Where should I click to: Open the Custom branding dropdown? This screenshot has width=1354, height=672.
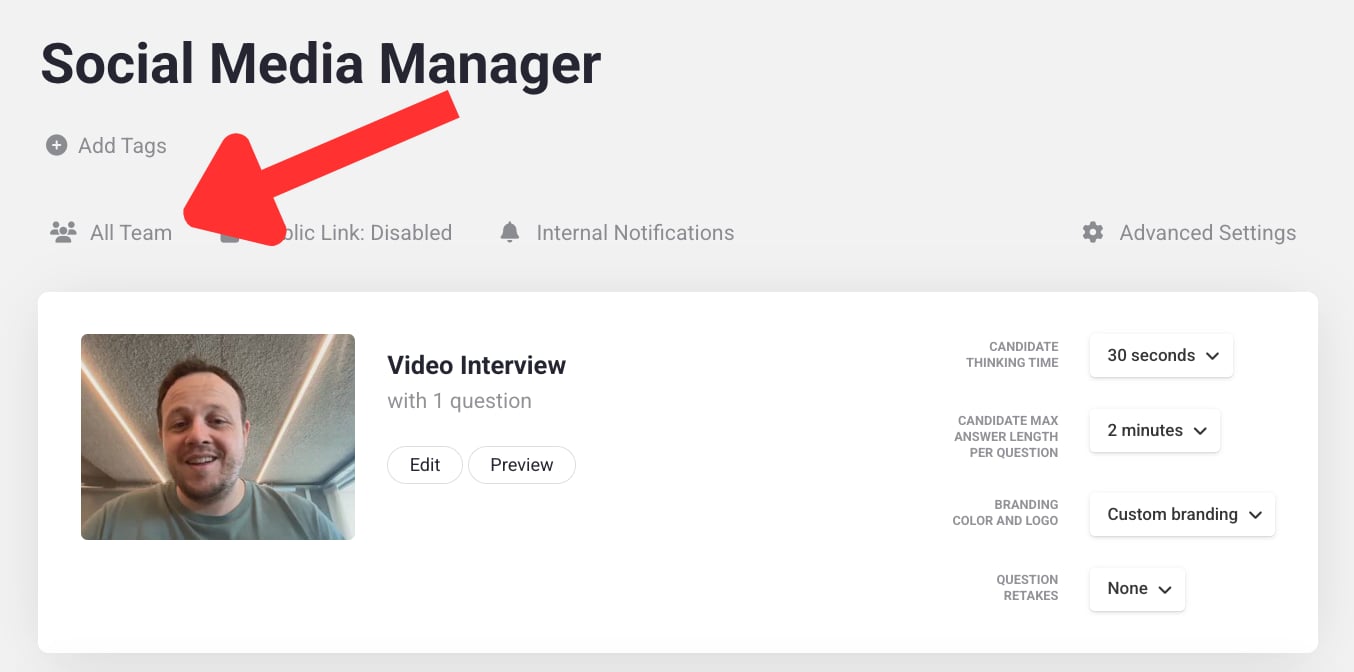coord(1182,514)
